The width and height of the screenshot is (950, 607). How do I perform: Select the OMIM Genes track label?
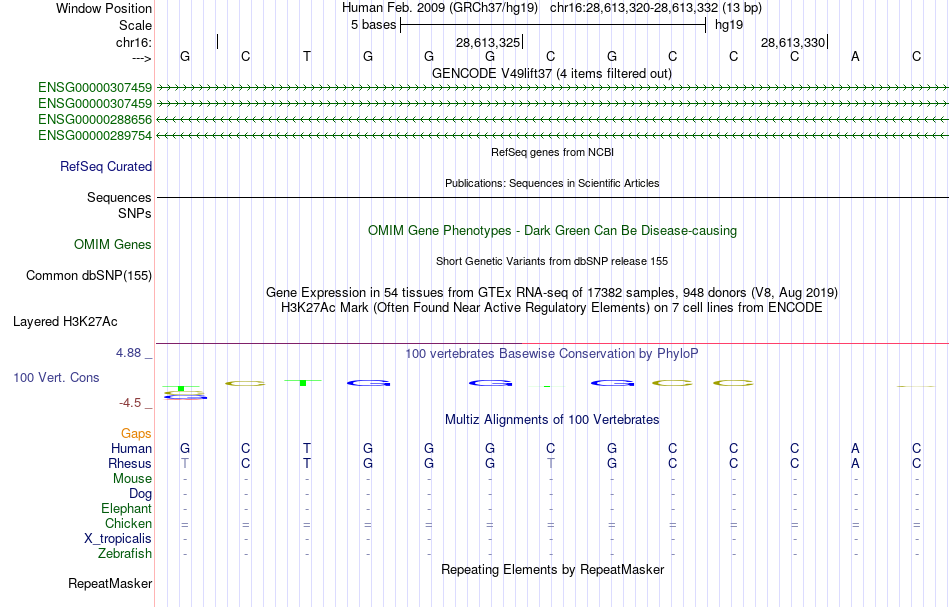113,245
